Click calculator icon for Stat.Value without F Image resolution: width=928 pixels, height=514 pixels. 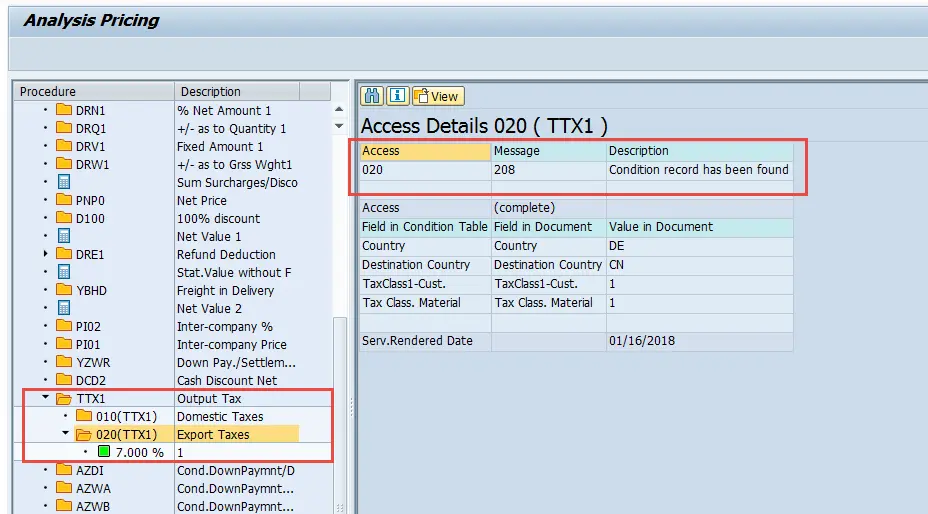pos(64,272)
